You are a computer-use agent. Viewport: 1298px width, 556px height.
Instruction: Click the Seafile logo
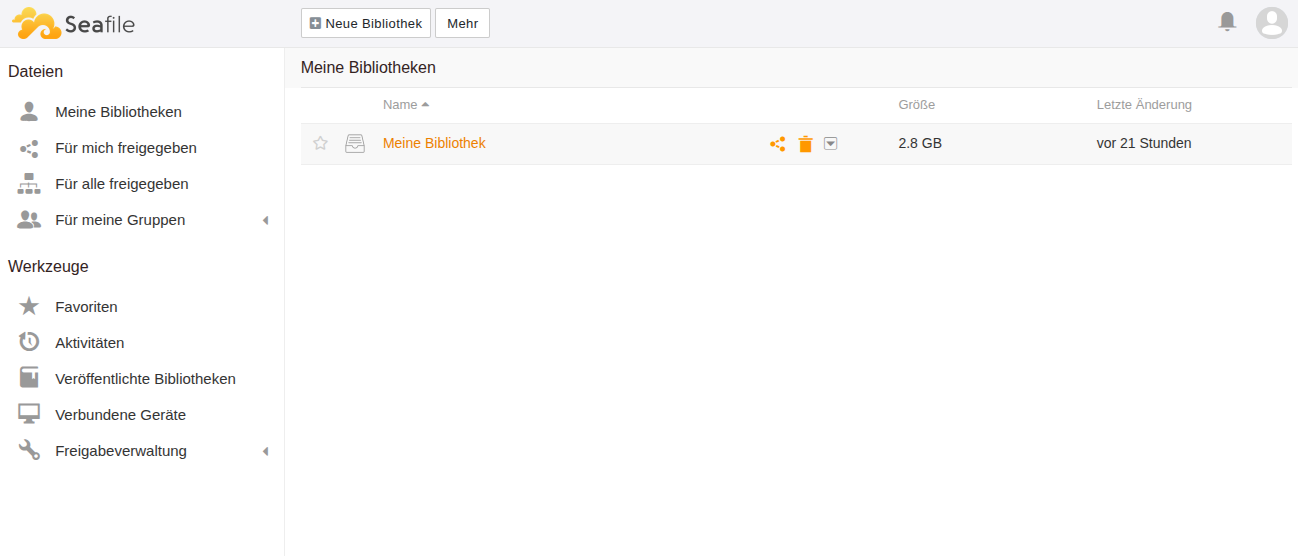73,23
